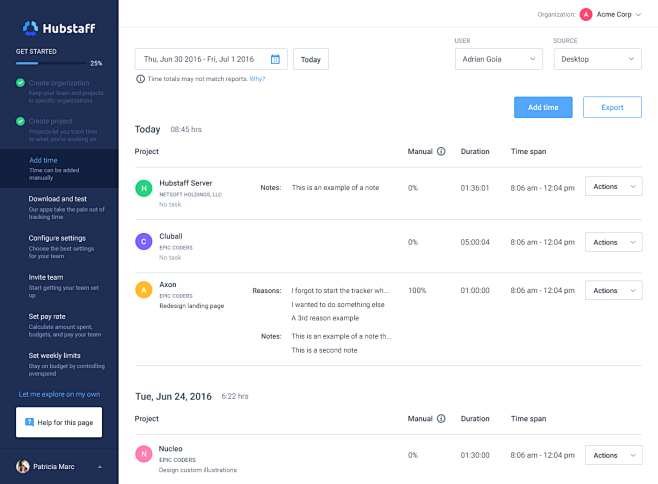Click the Acme Corp organization avatar

click(586, 14)
